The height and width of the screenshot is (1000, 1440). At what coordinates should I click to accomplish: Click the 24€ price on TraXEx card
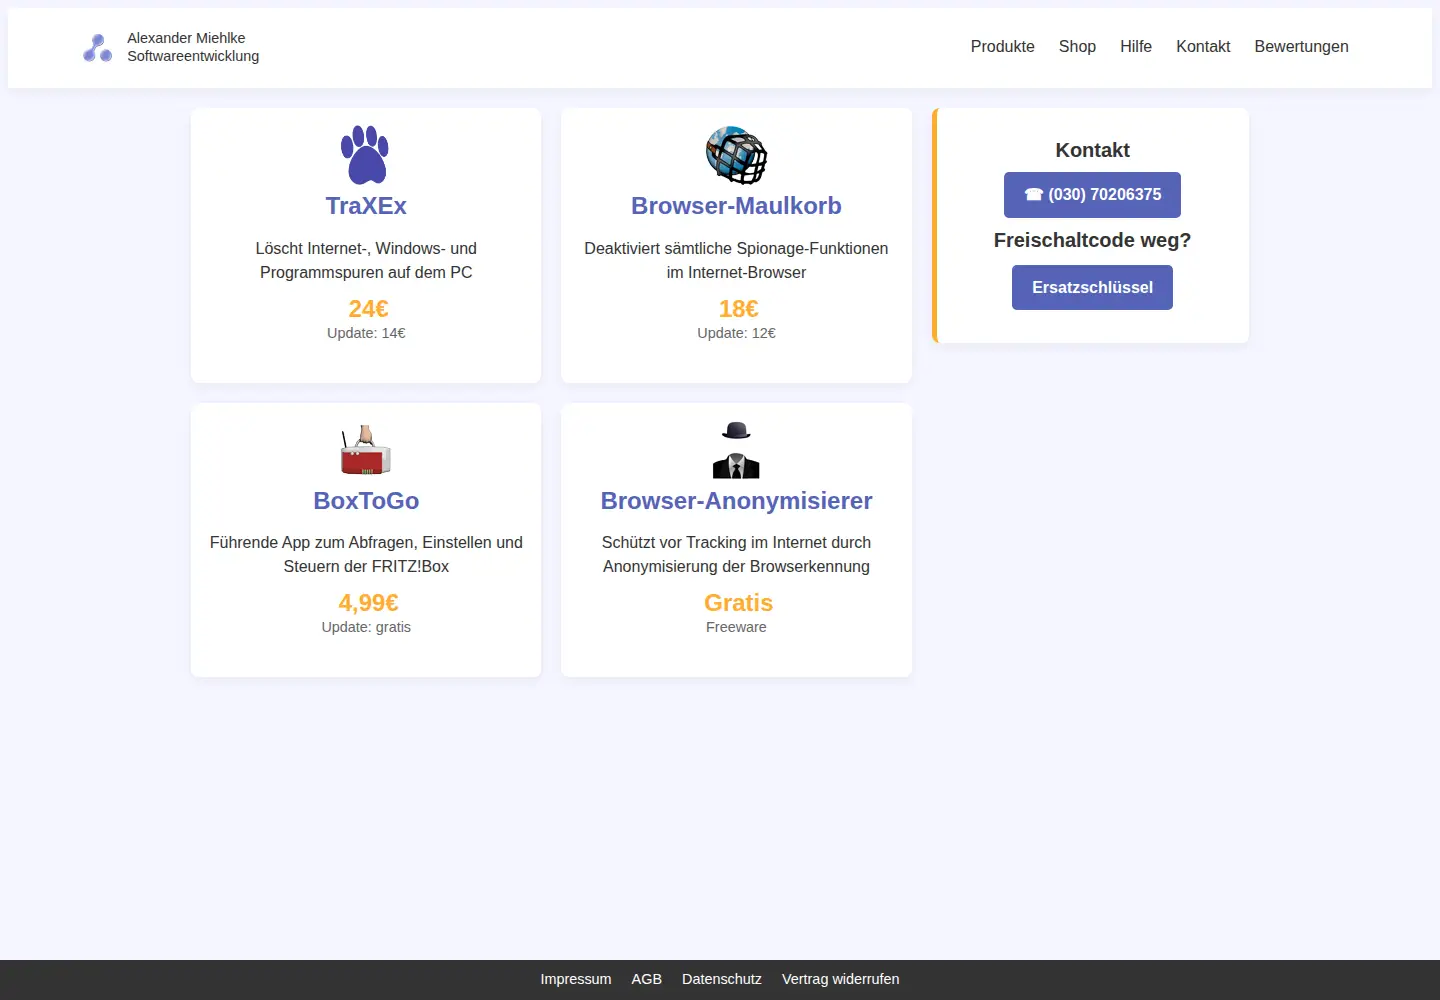tap(368, 309)
